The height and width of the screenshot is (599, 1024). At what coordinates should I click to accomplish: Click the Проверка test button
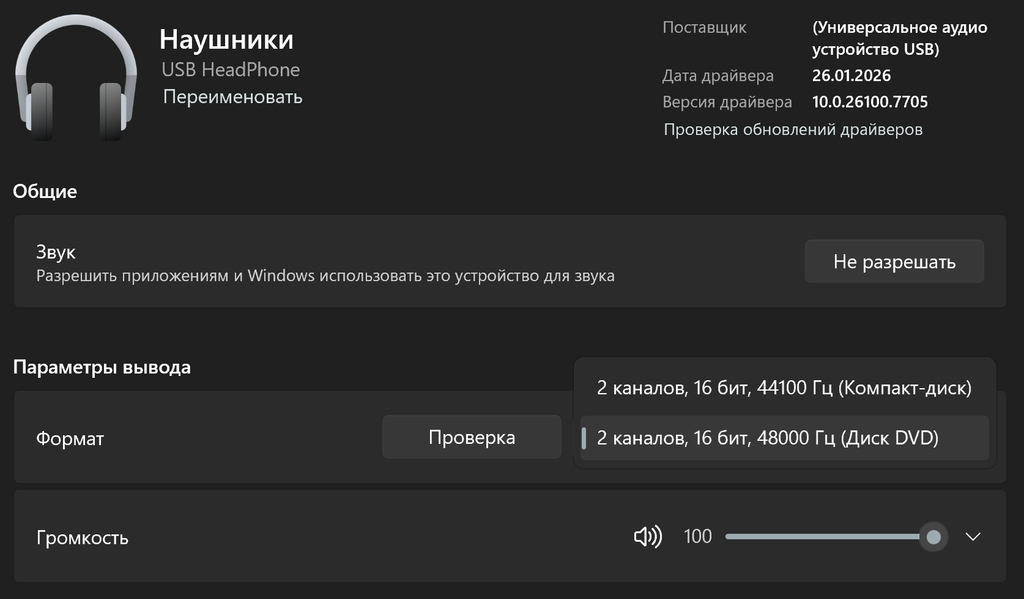point(471,437)
